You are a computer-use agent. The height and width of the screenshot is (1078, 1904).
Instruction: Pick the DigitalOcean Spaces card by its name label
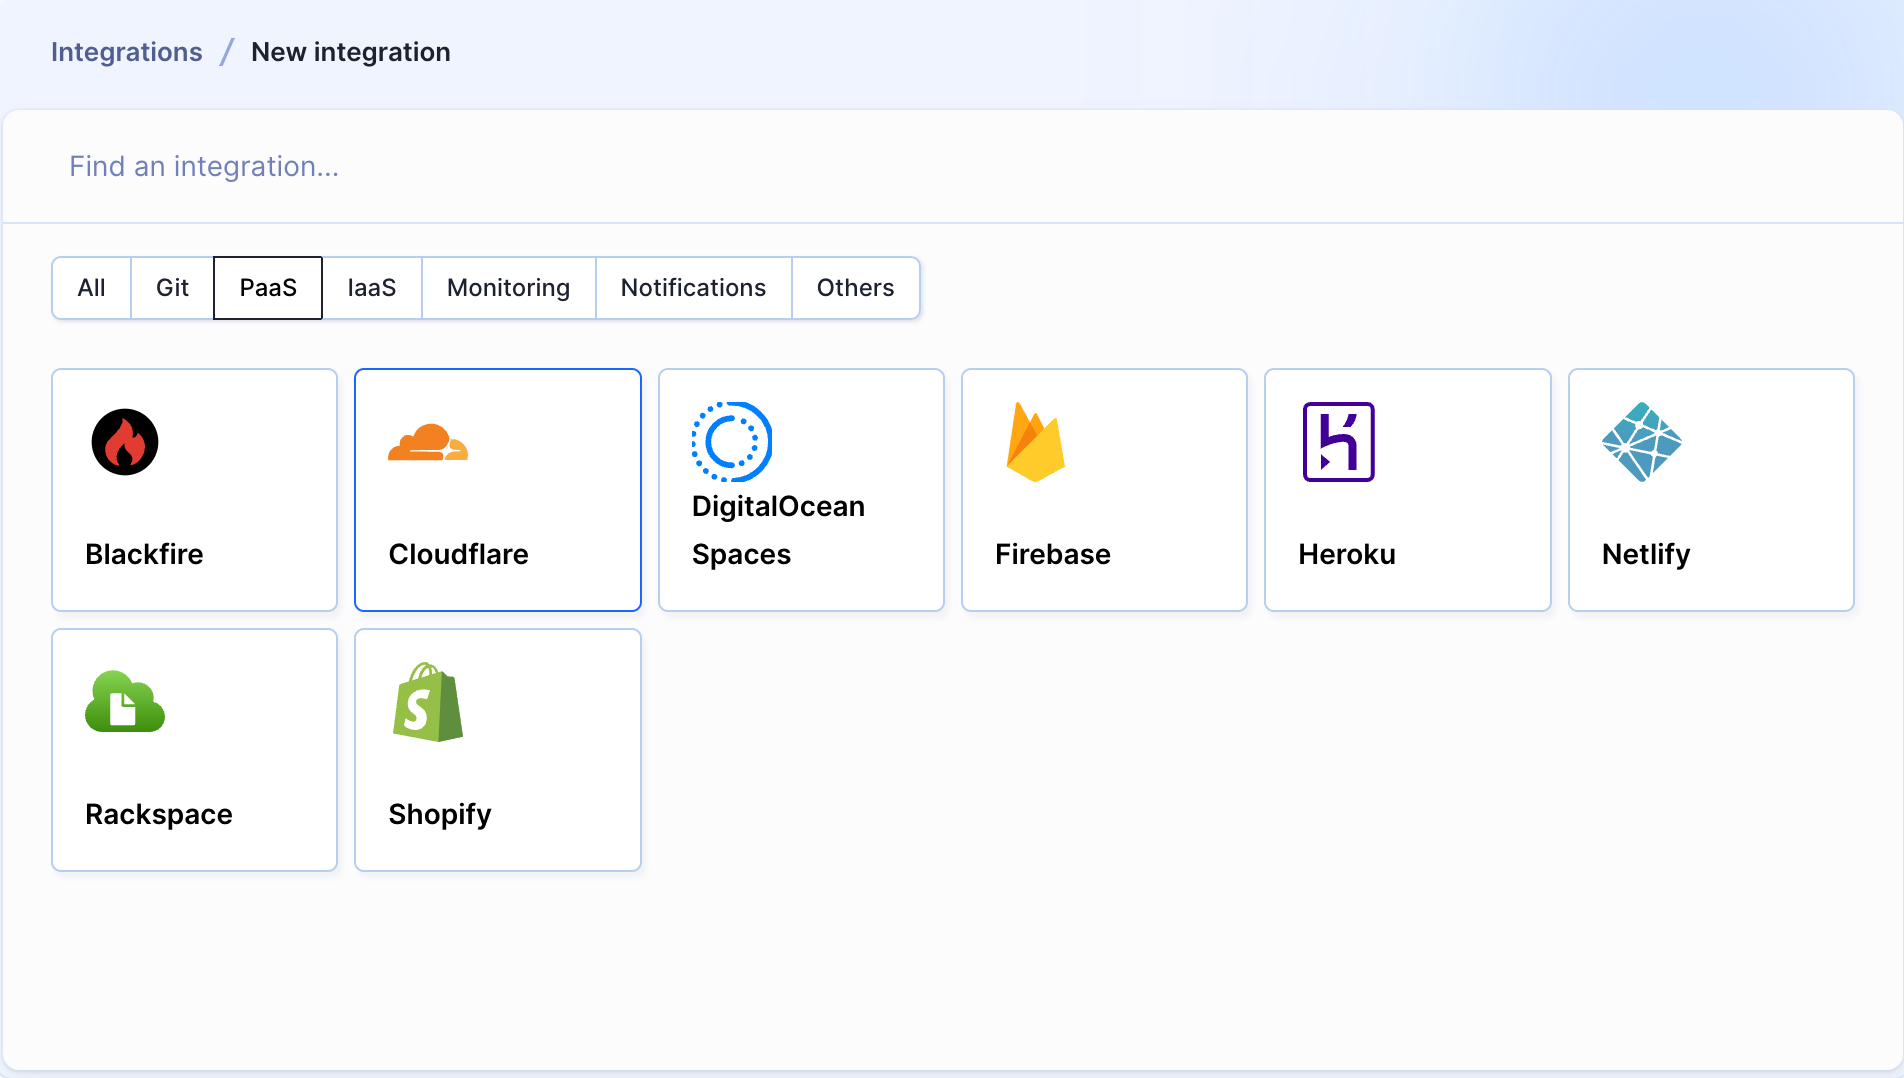pos(778,530)
